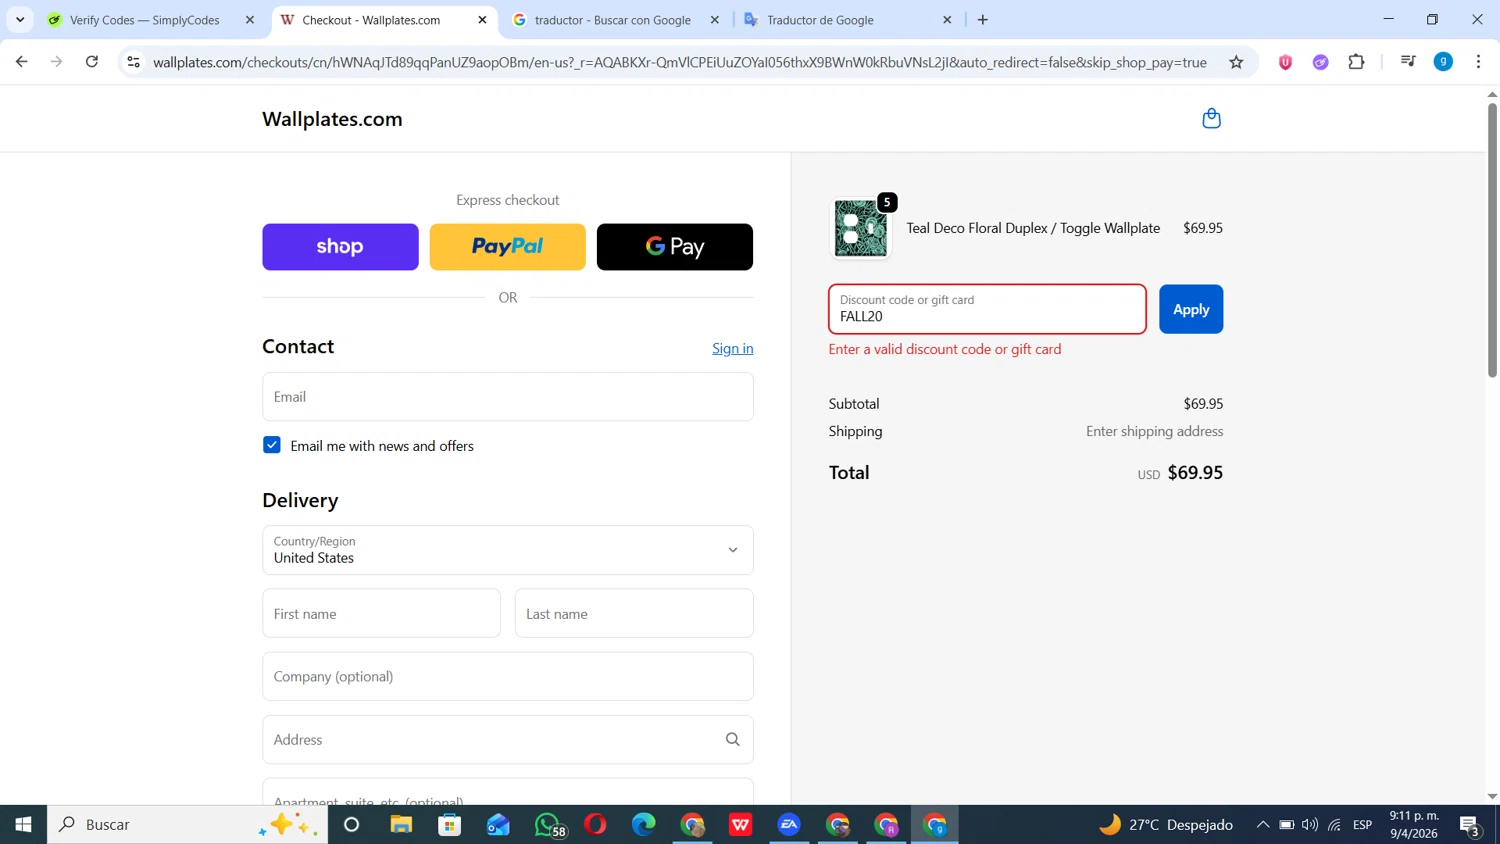This screenshot has width=1500, height=844.
Task: Click the First name field
Action: pos(382,613)
